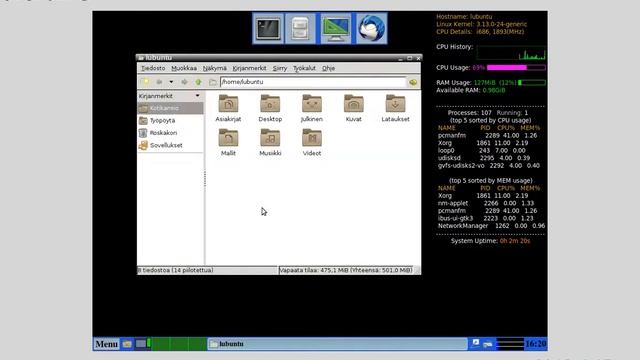
Task: Go up to the parent folder
Action: [x=198, y=82]
